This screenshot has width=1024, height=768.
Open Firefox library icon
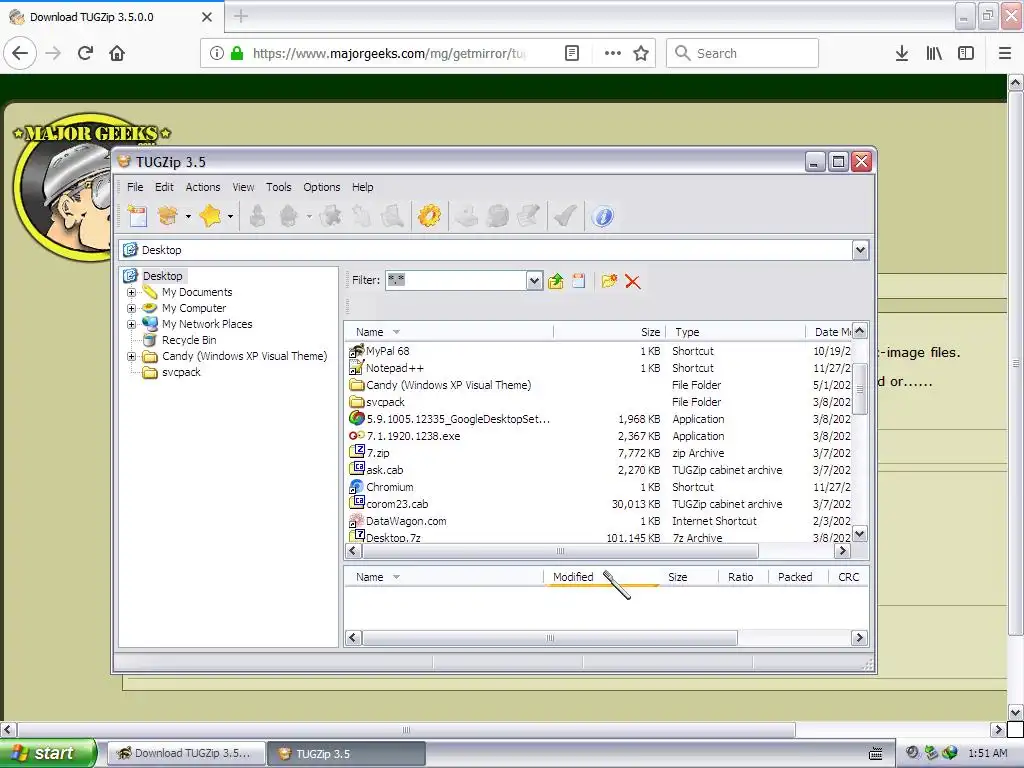[x=934, y=53]
